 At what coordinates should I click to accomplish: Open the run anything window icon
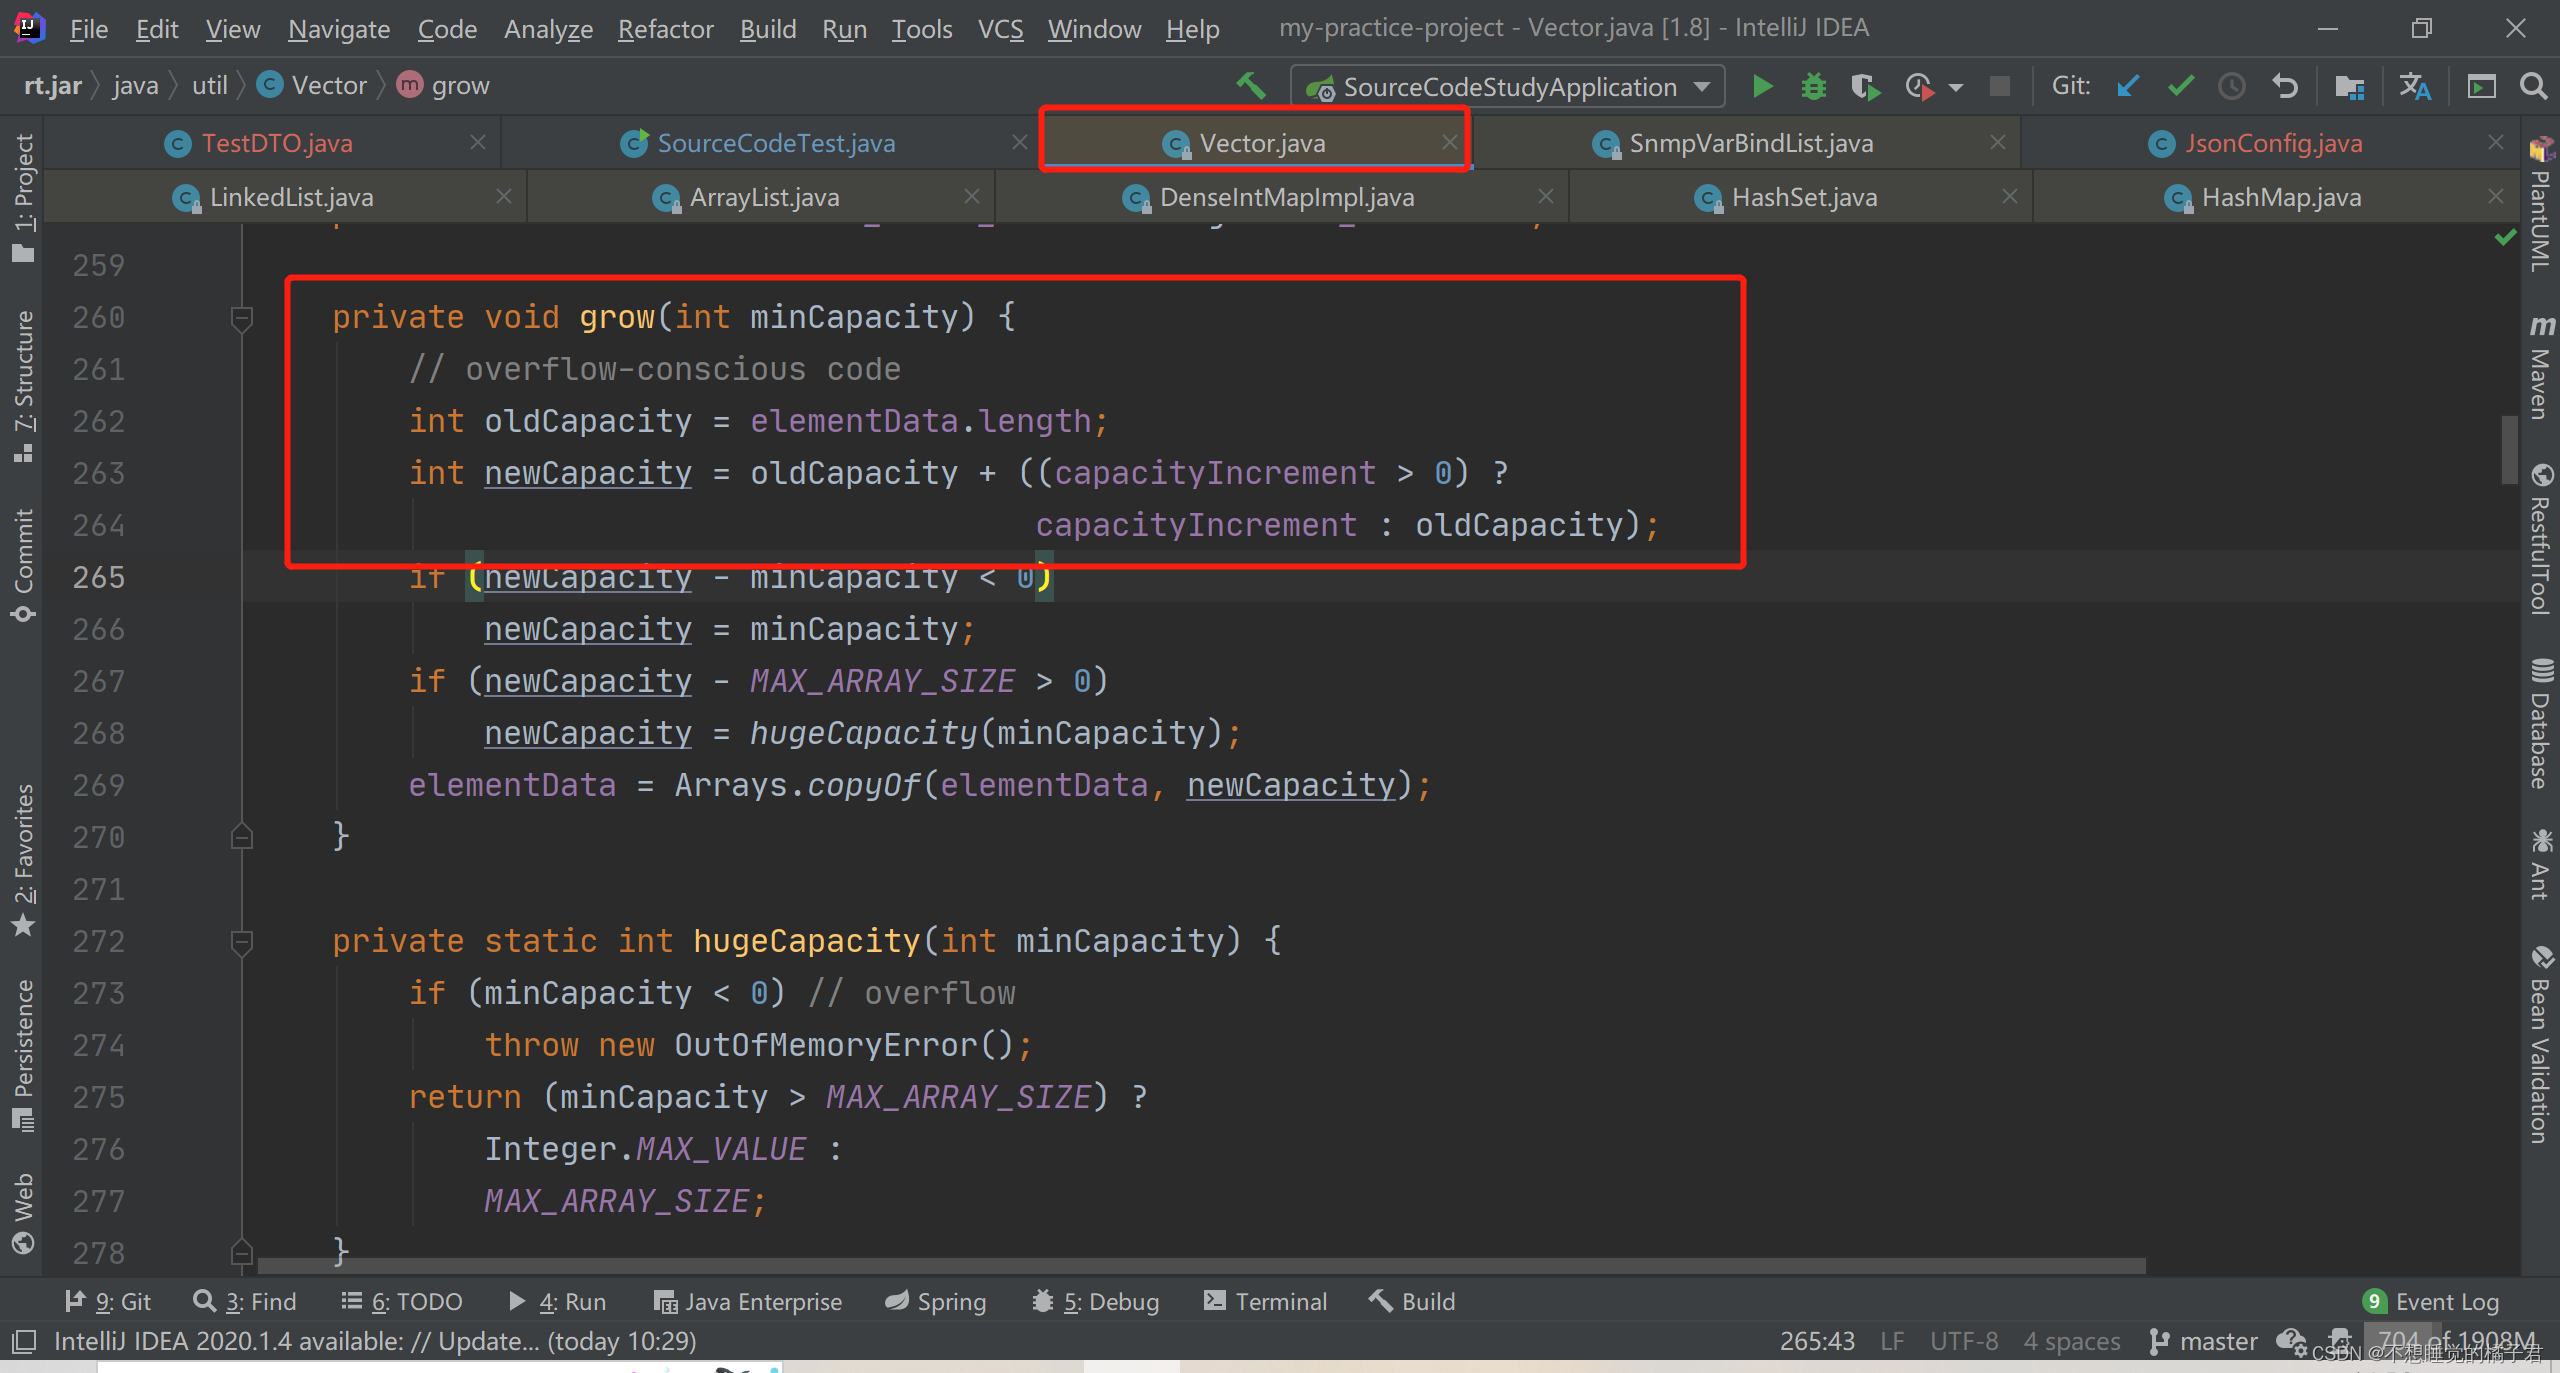pos(2481,87)
